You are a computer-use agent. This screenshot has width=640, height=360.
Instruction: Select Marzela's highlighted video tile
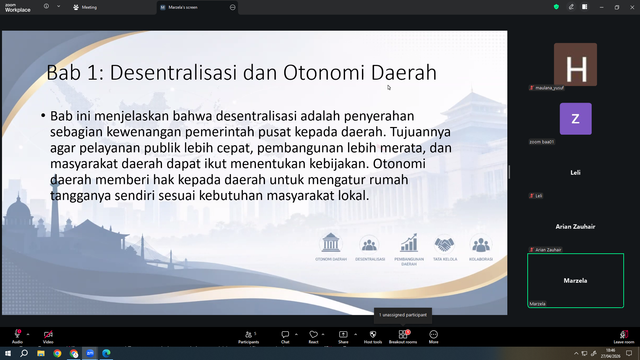point(575,280)
